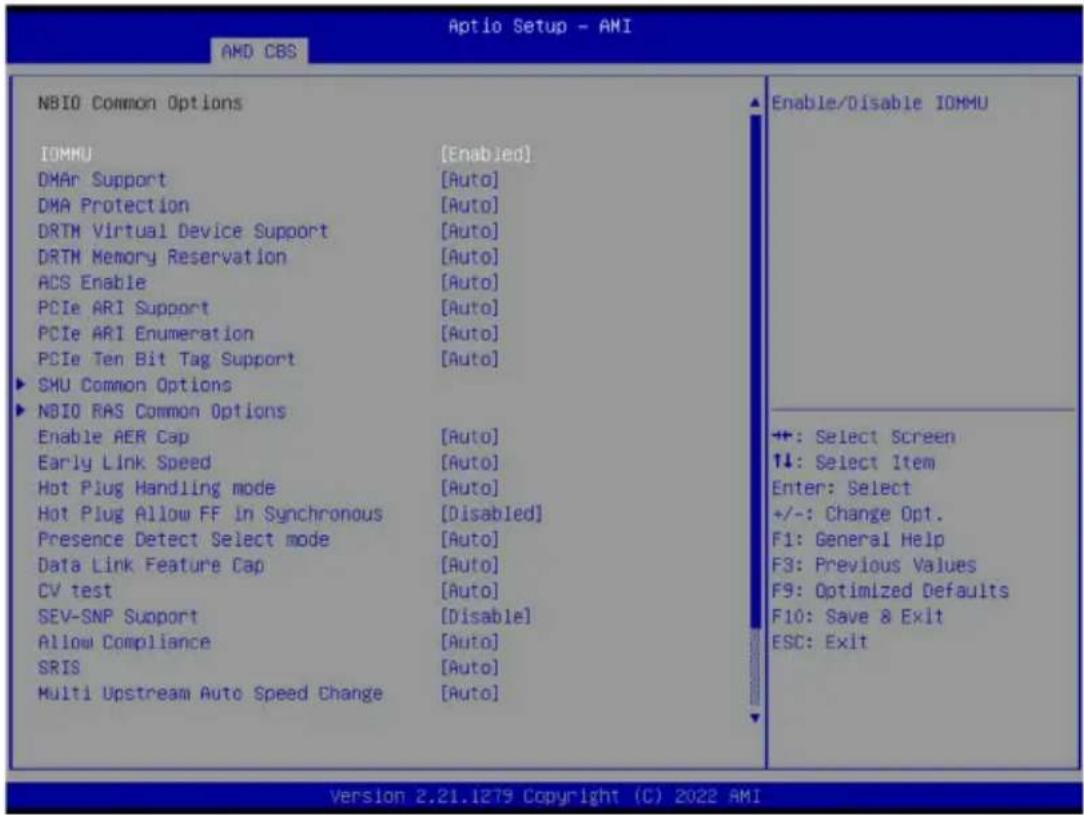Click NBIO Common Options heading

[x=140, y=103]
